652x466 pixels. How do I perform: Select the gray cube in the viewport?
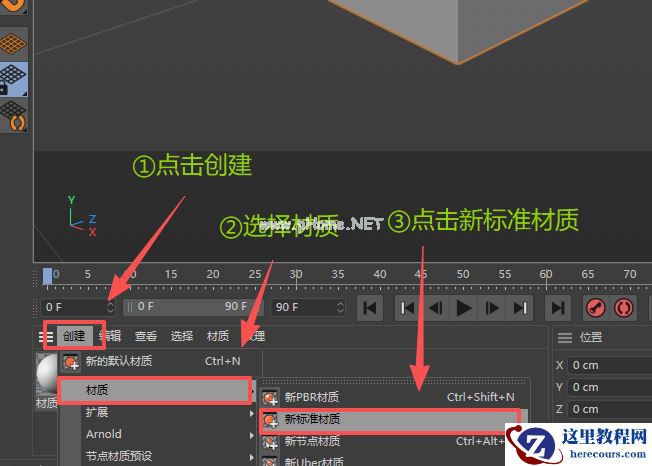pyautogui.click(x=457, y=29)
